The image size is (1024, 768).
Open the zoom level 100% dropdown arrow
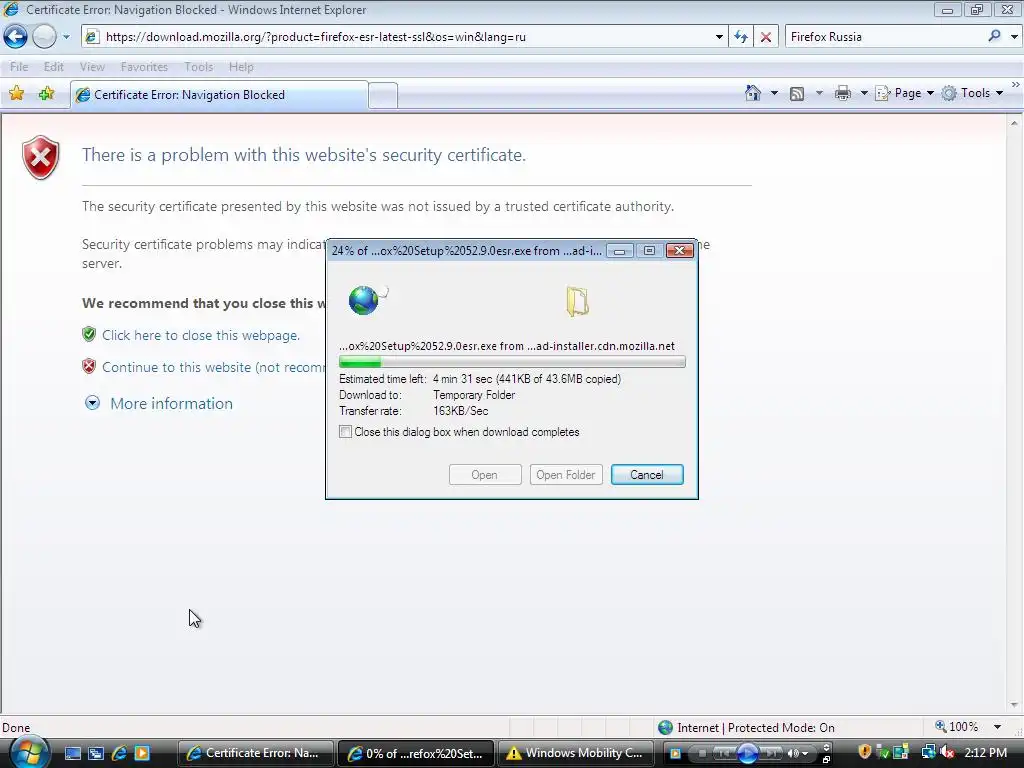[997, 727]
